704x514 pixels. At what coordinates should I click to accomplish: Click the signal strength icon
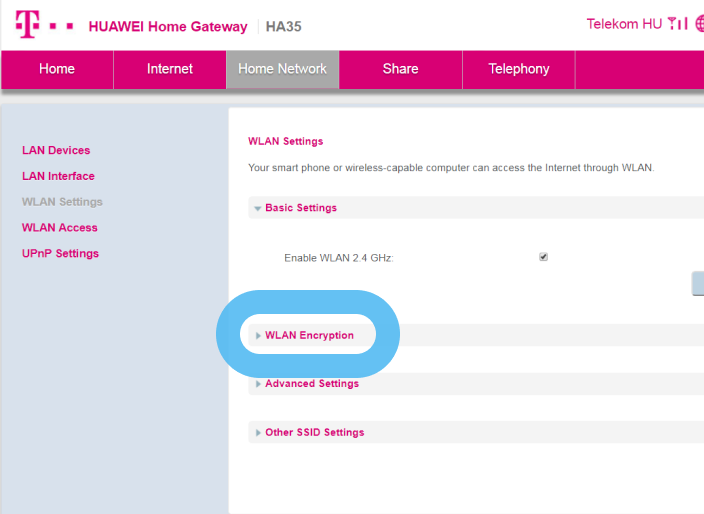[678, 24]
